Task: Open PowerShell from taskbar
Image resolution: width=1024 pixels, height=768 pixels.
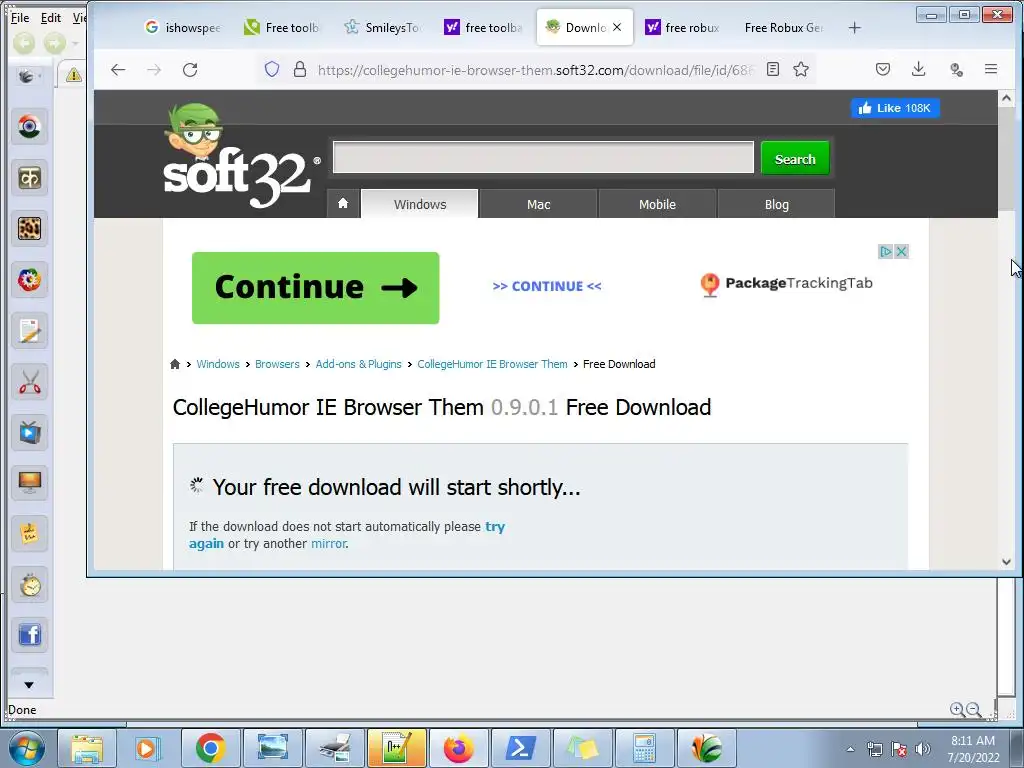Action: 520,748
